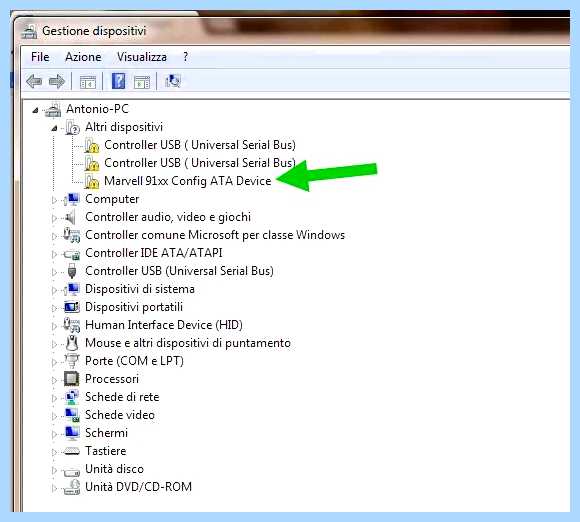Select first Controller USB ( Universal Serial Bus) under Altri dispositivi
The height and width of the screenshot is (522, 580).
[200, 145]
